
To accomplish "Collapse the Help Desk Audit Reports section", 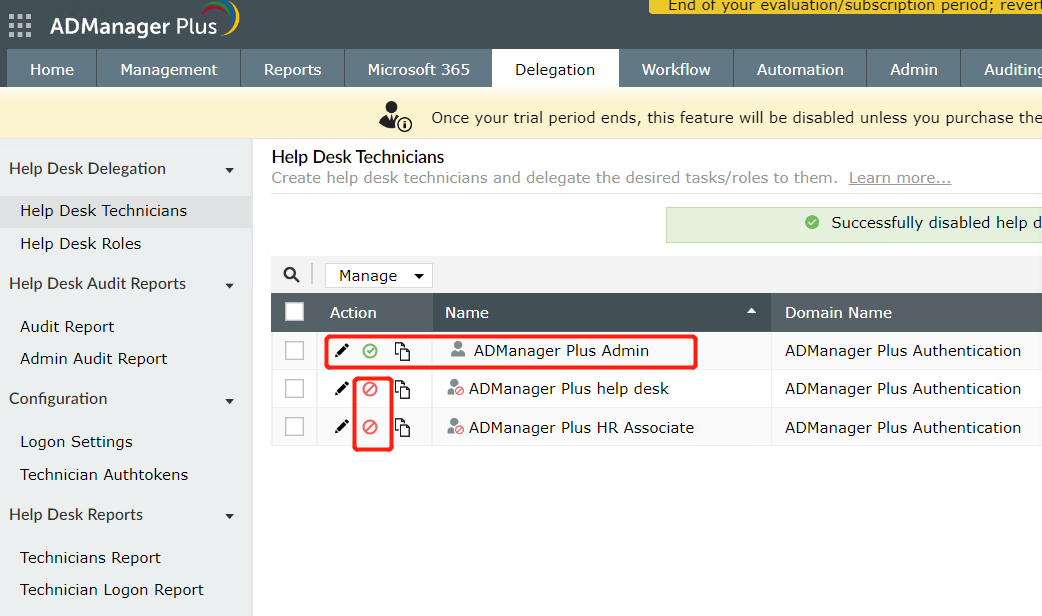I will pos(229,285).
